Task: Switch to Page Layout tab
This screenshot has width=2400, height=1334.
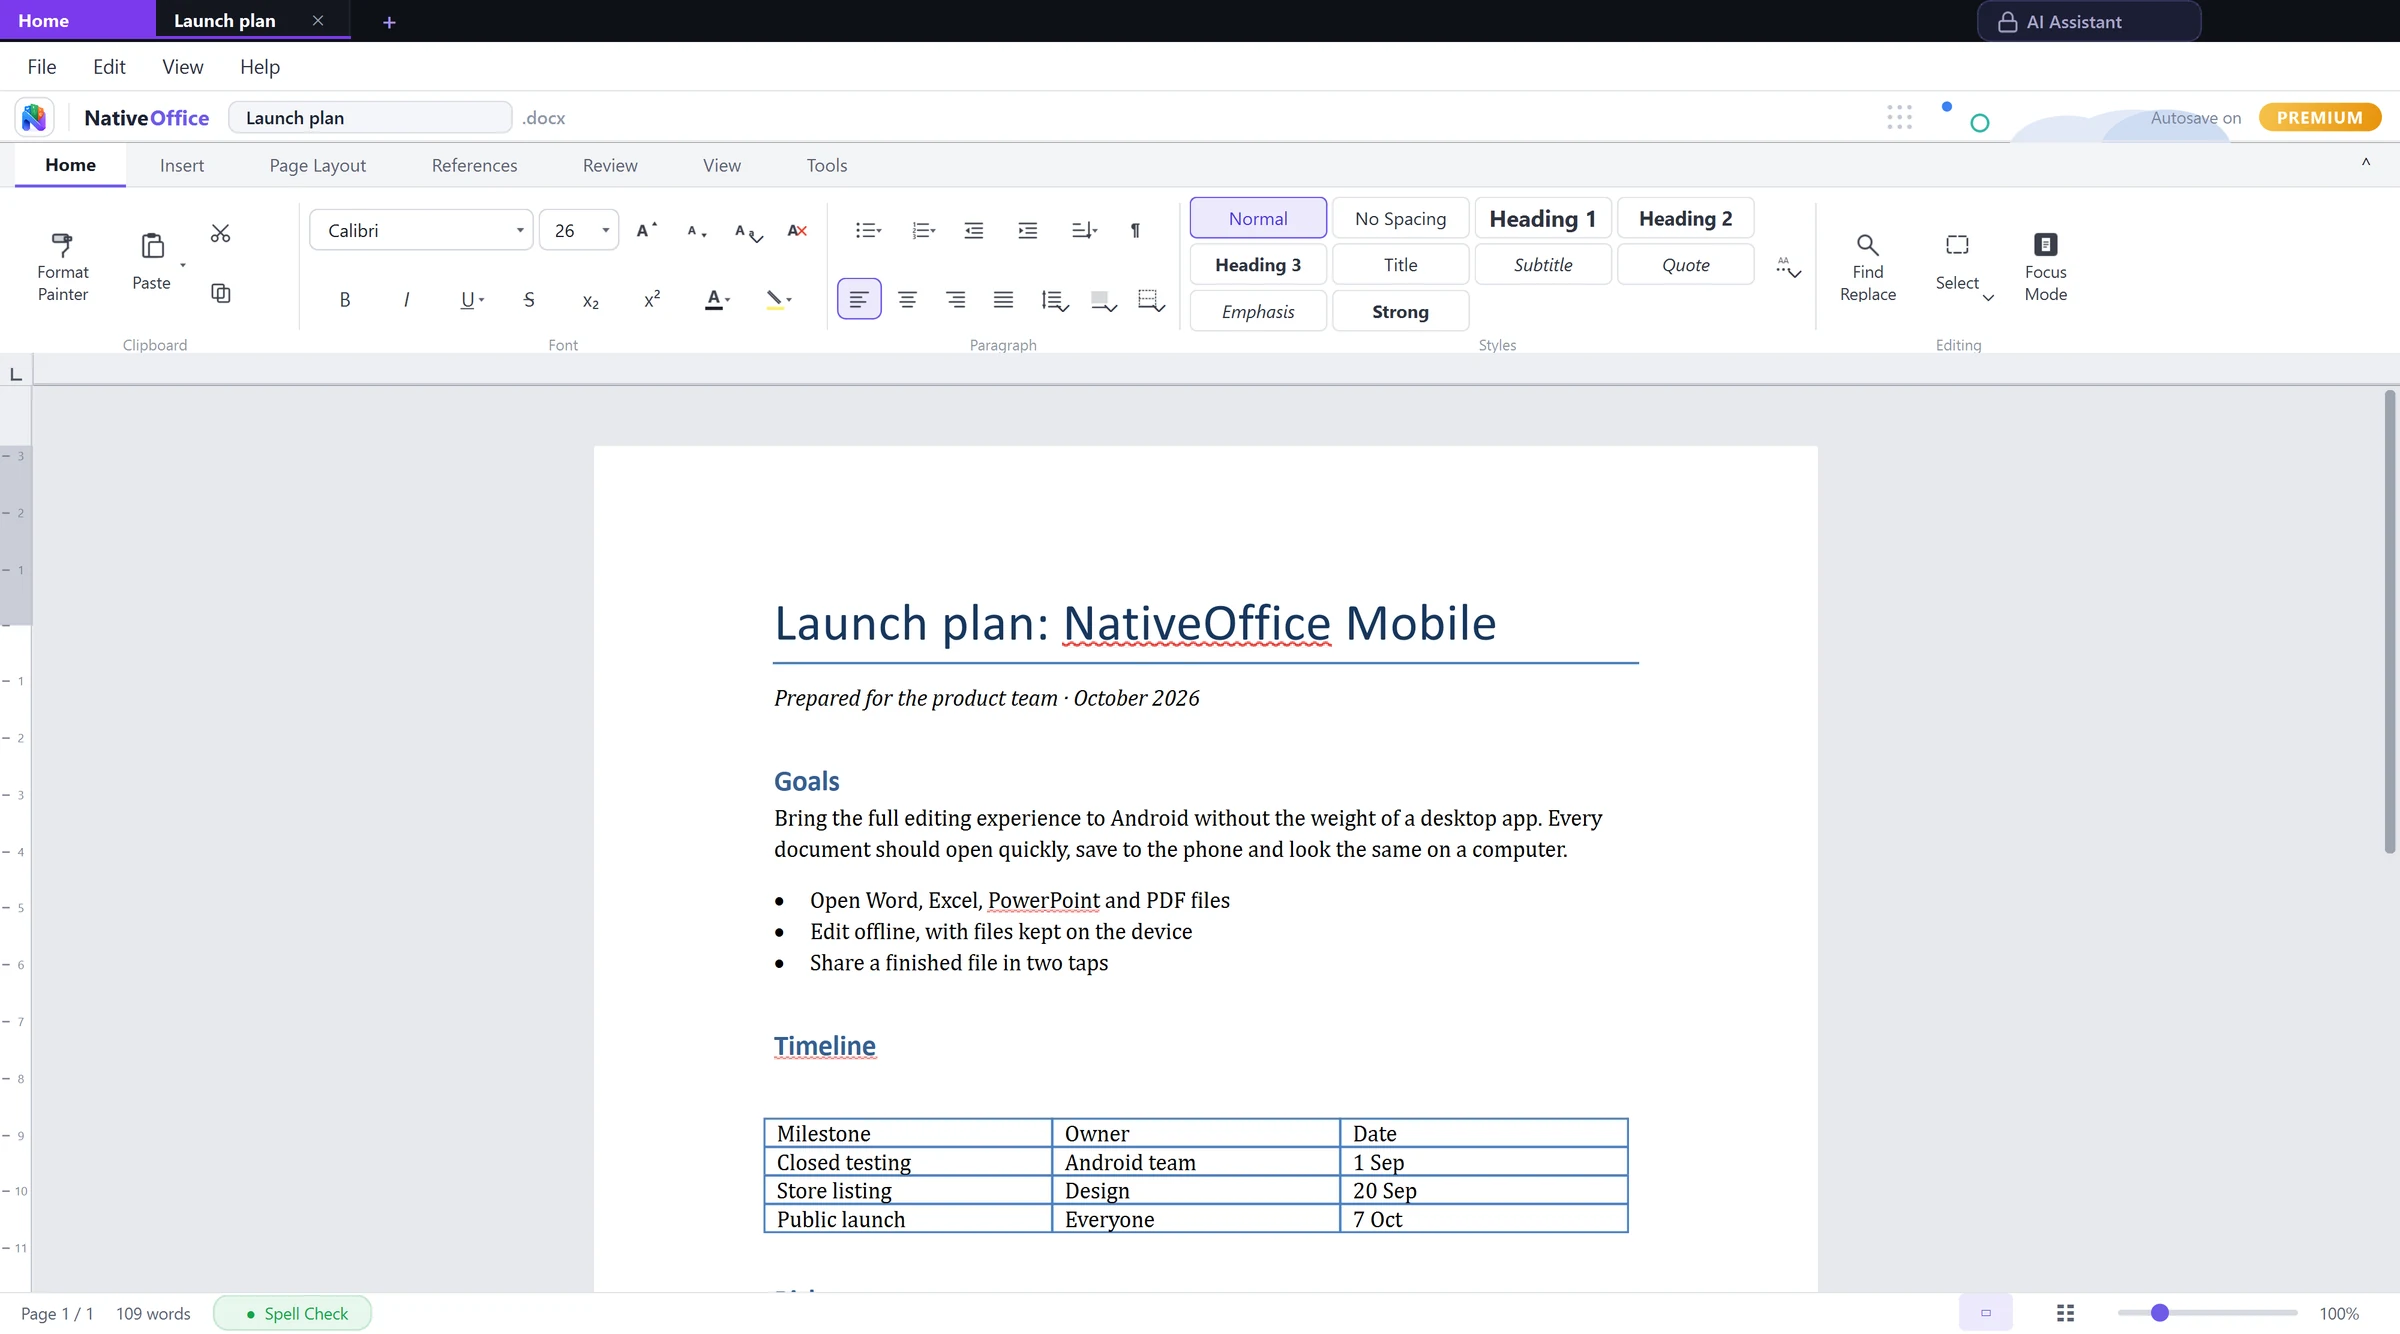Action: (317, 165)
